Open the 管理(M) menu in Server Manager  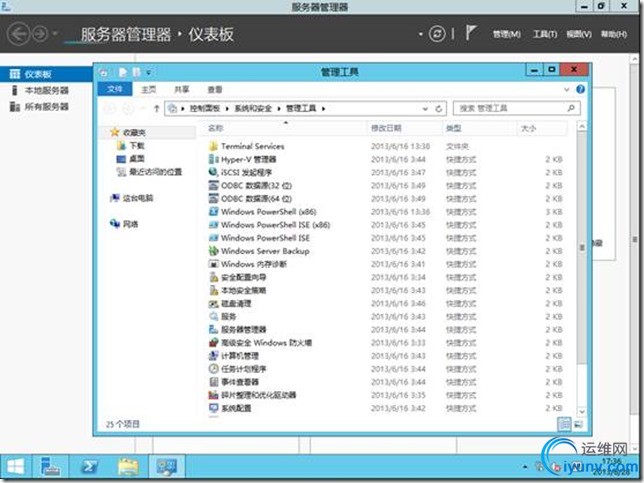[x=507, y=34]
